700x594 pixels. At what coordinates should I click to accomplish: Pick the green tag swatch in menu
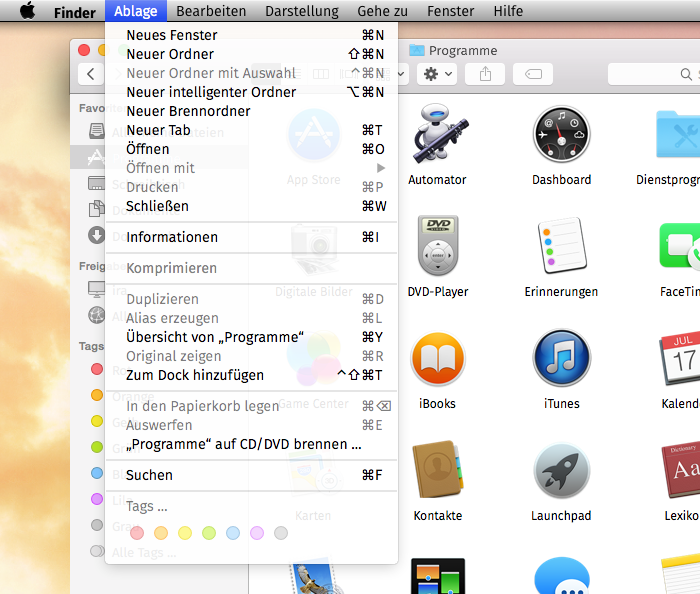pyautogui.click(x=209, y=532)
